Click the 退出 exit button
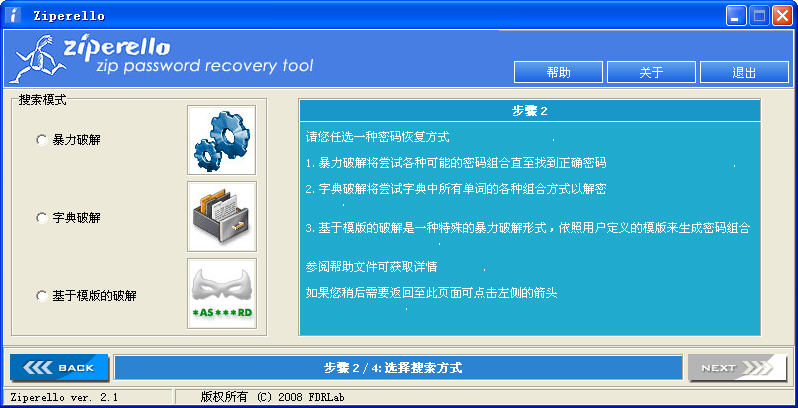 click(745, 72)
